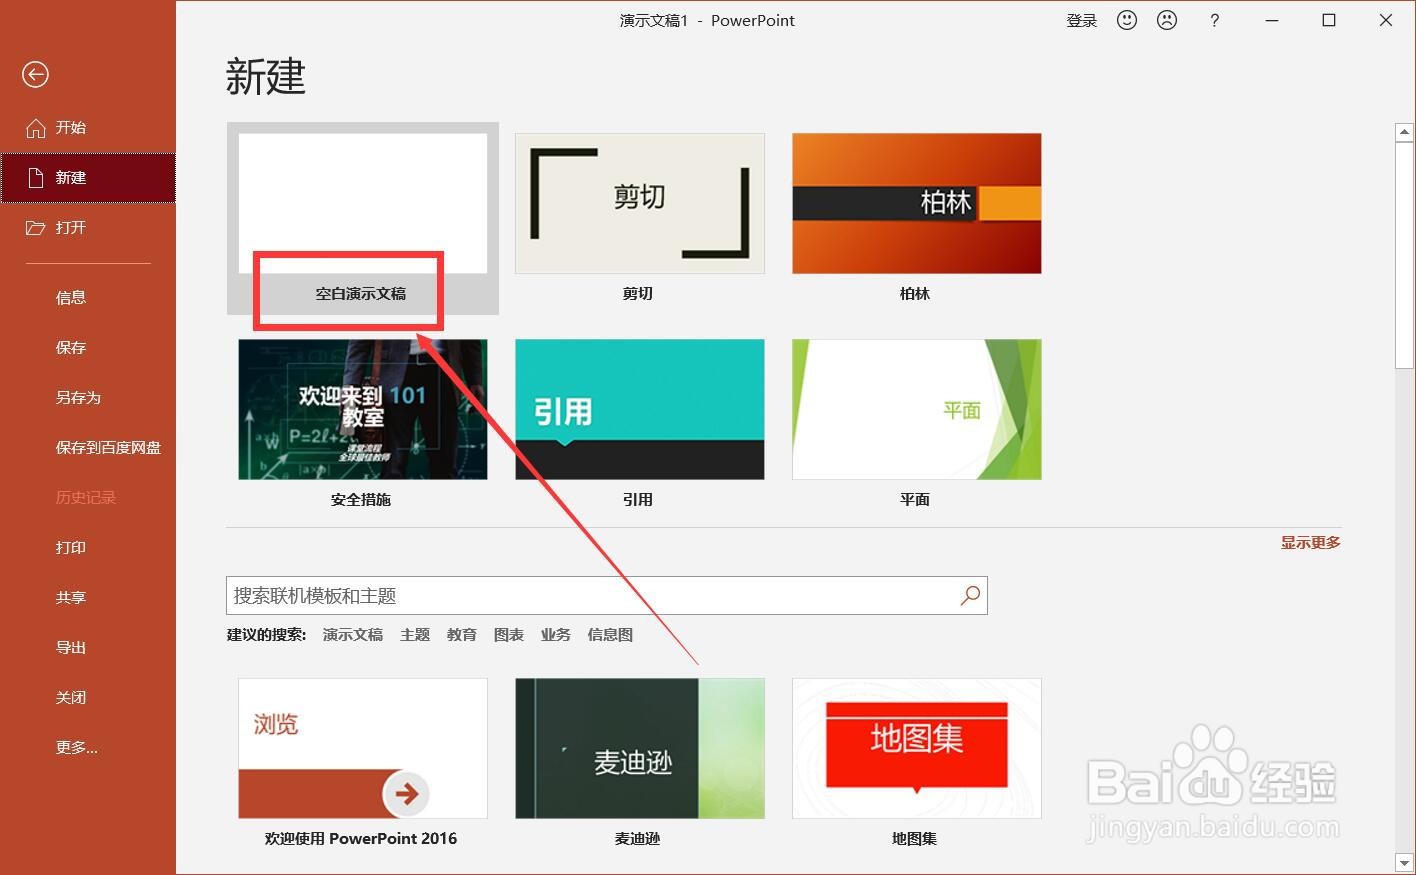Click suggested search 主题
Image resolution: width=1416 pixels, height=875 pixels.
415,635
